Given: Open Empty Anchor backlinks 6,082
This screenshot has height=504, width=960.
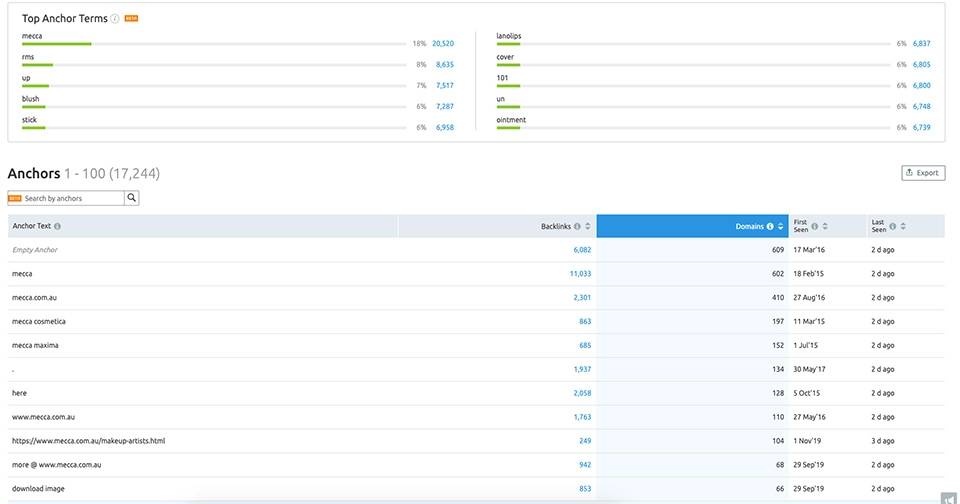Looking at the screenshot, I should pyautogui.click(x=582, y=250).
